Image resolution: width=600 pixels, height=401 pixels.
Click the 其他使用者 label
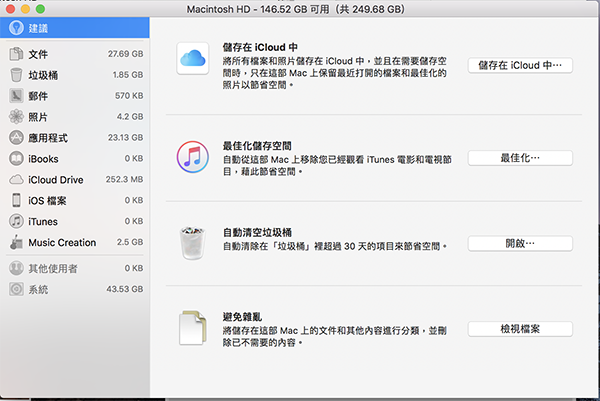coord(53,269)
